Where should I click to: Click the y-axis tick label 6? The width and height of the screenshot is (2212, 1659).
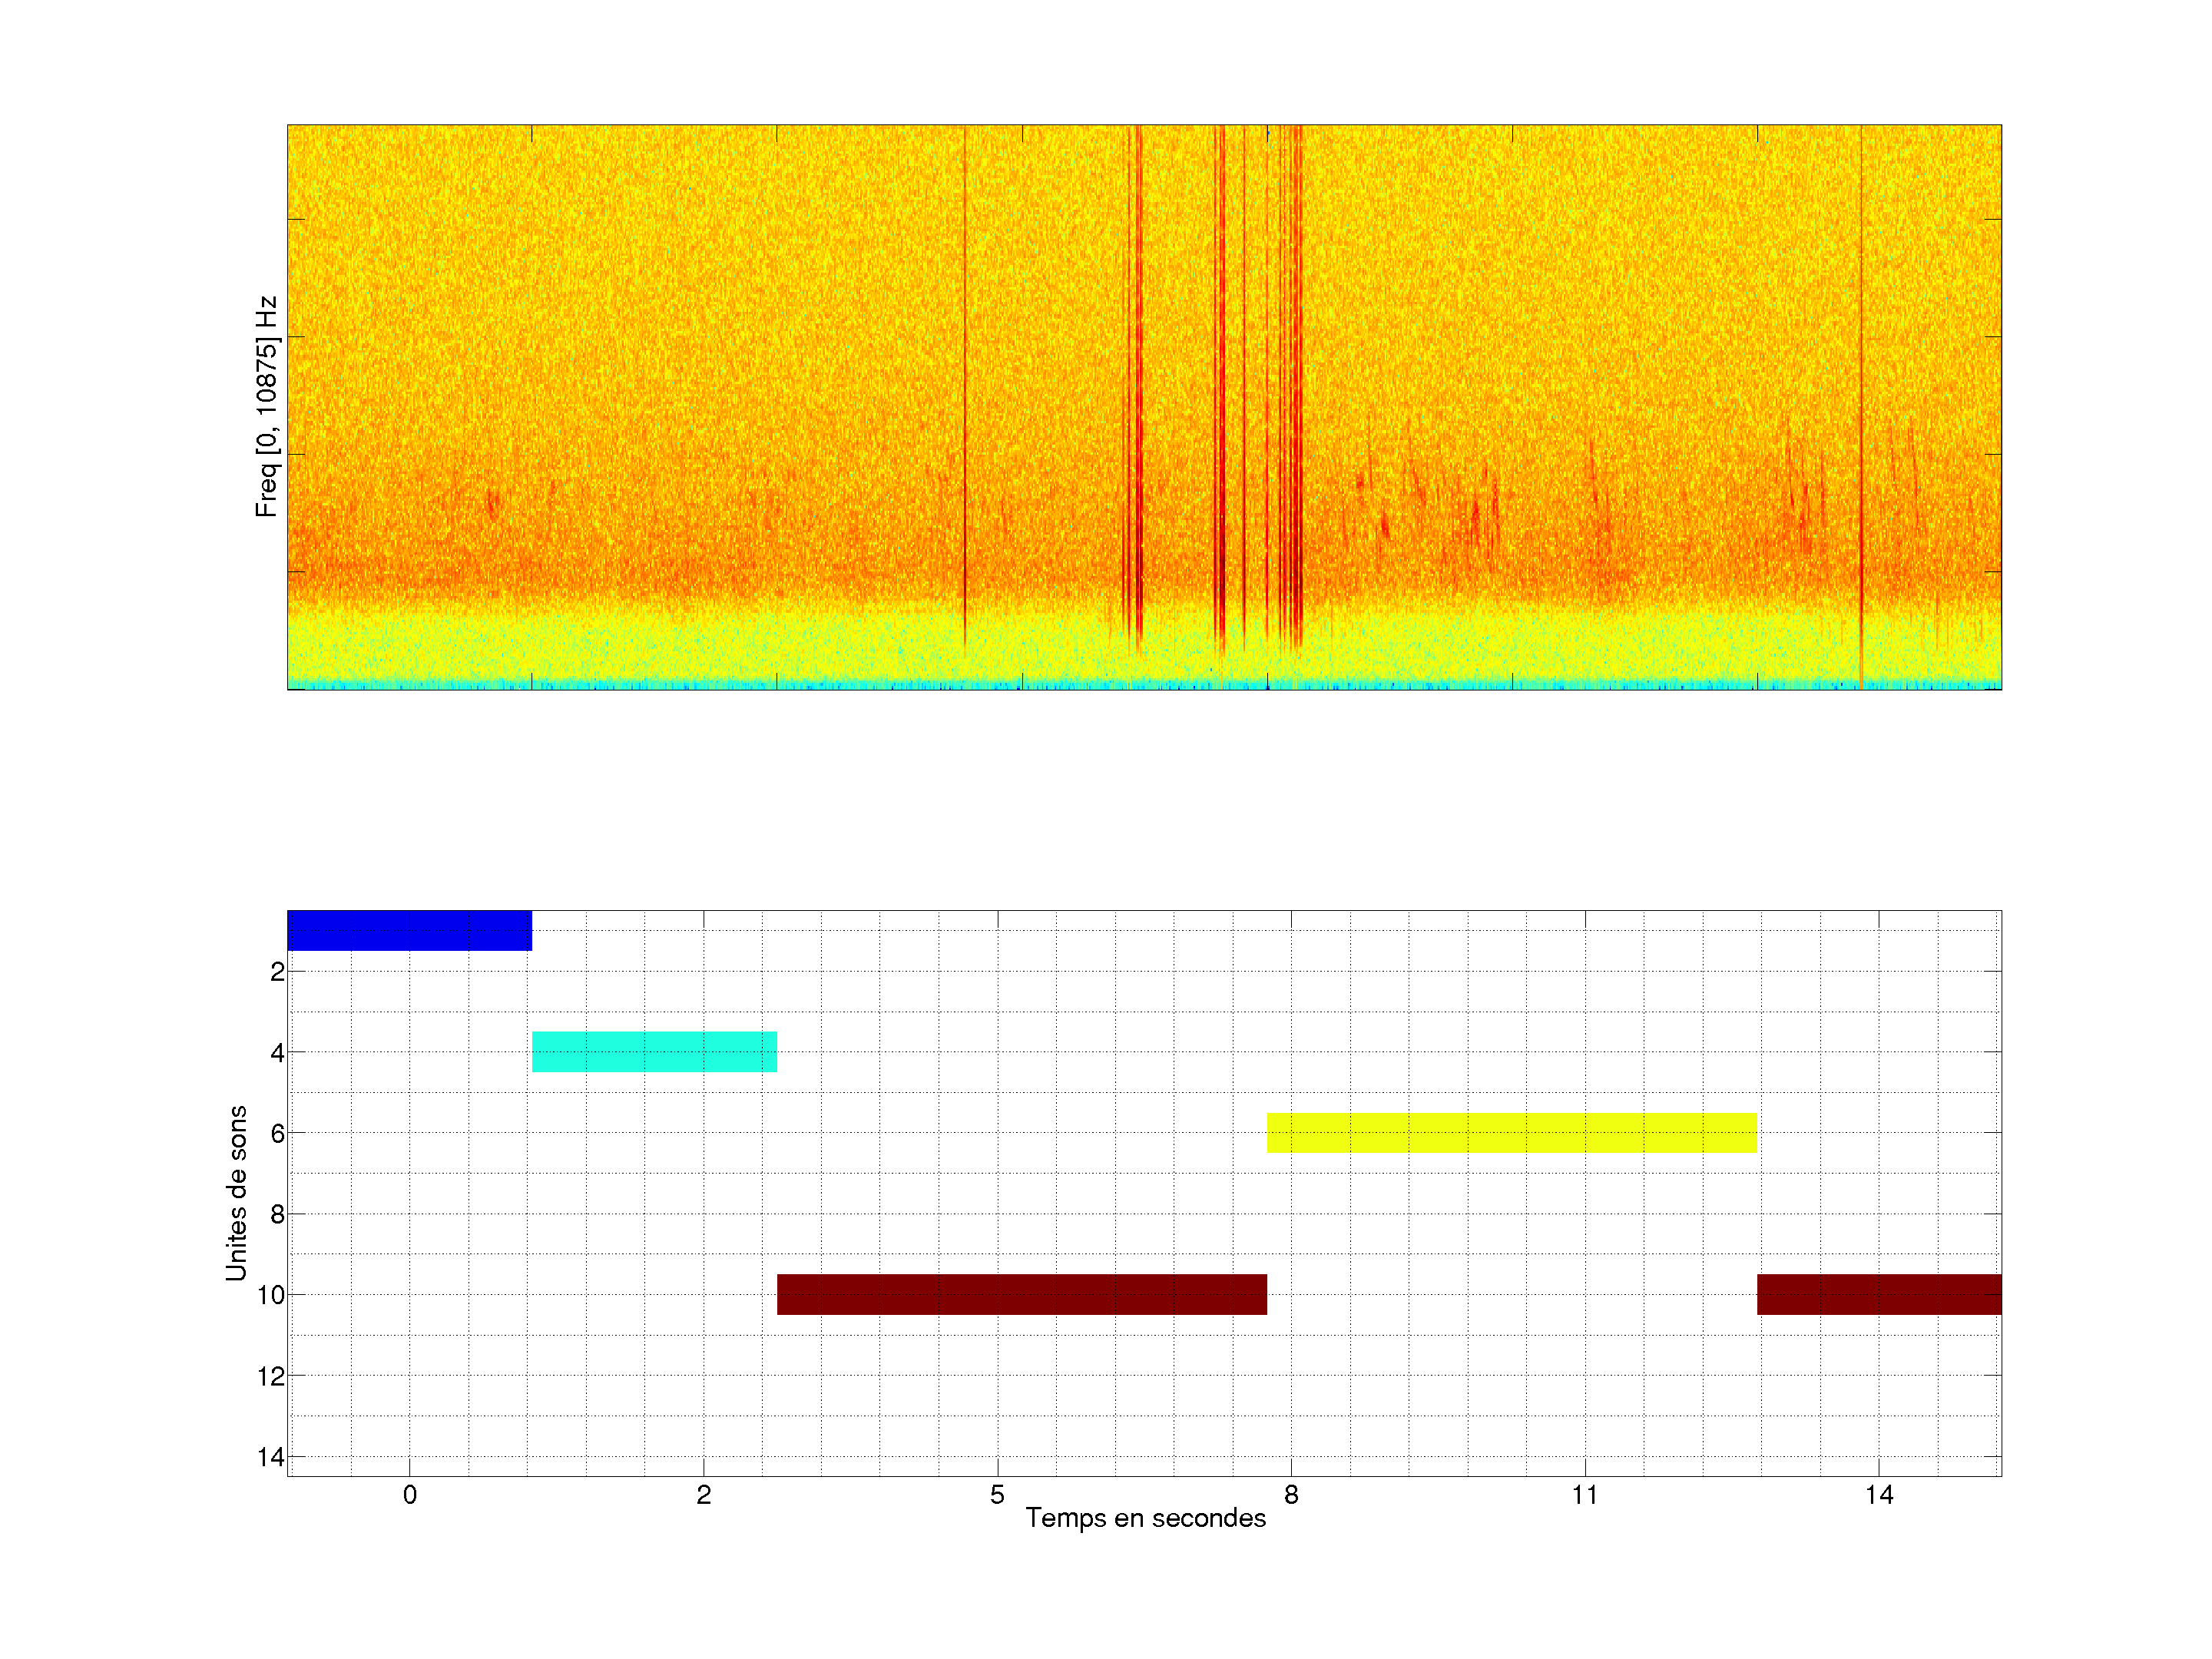pos(277,1133)
